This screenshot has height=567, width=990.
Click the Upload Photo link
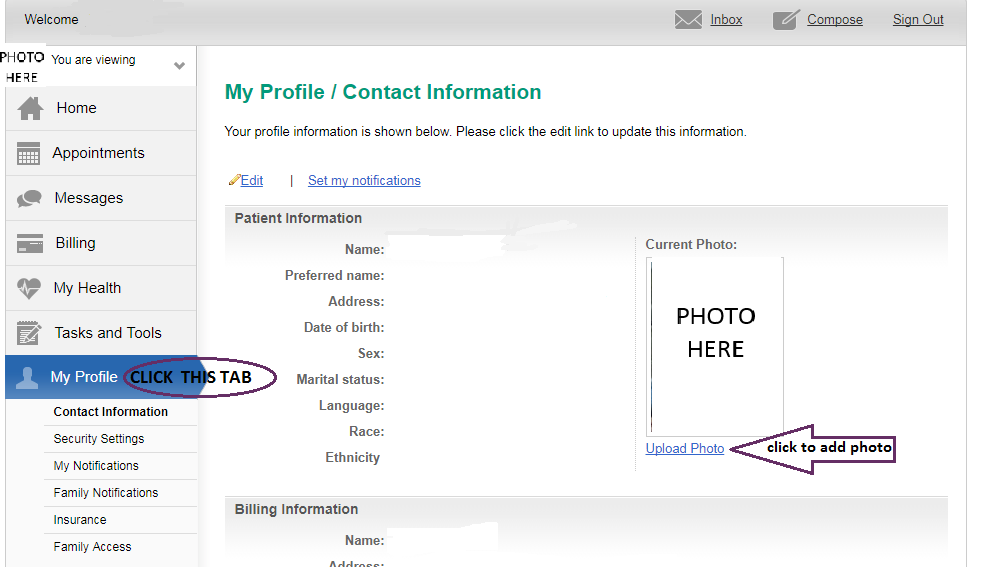tap(685, 449)
